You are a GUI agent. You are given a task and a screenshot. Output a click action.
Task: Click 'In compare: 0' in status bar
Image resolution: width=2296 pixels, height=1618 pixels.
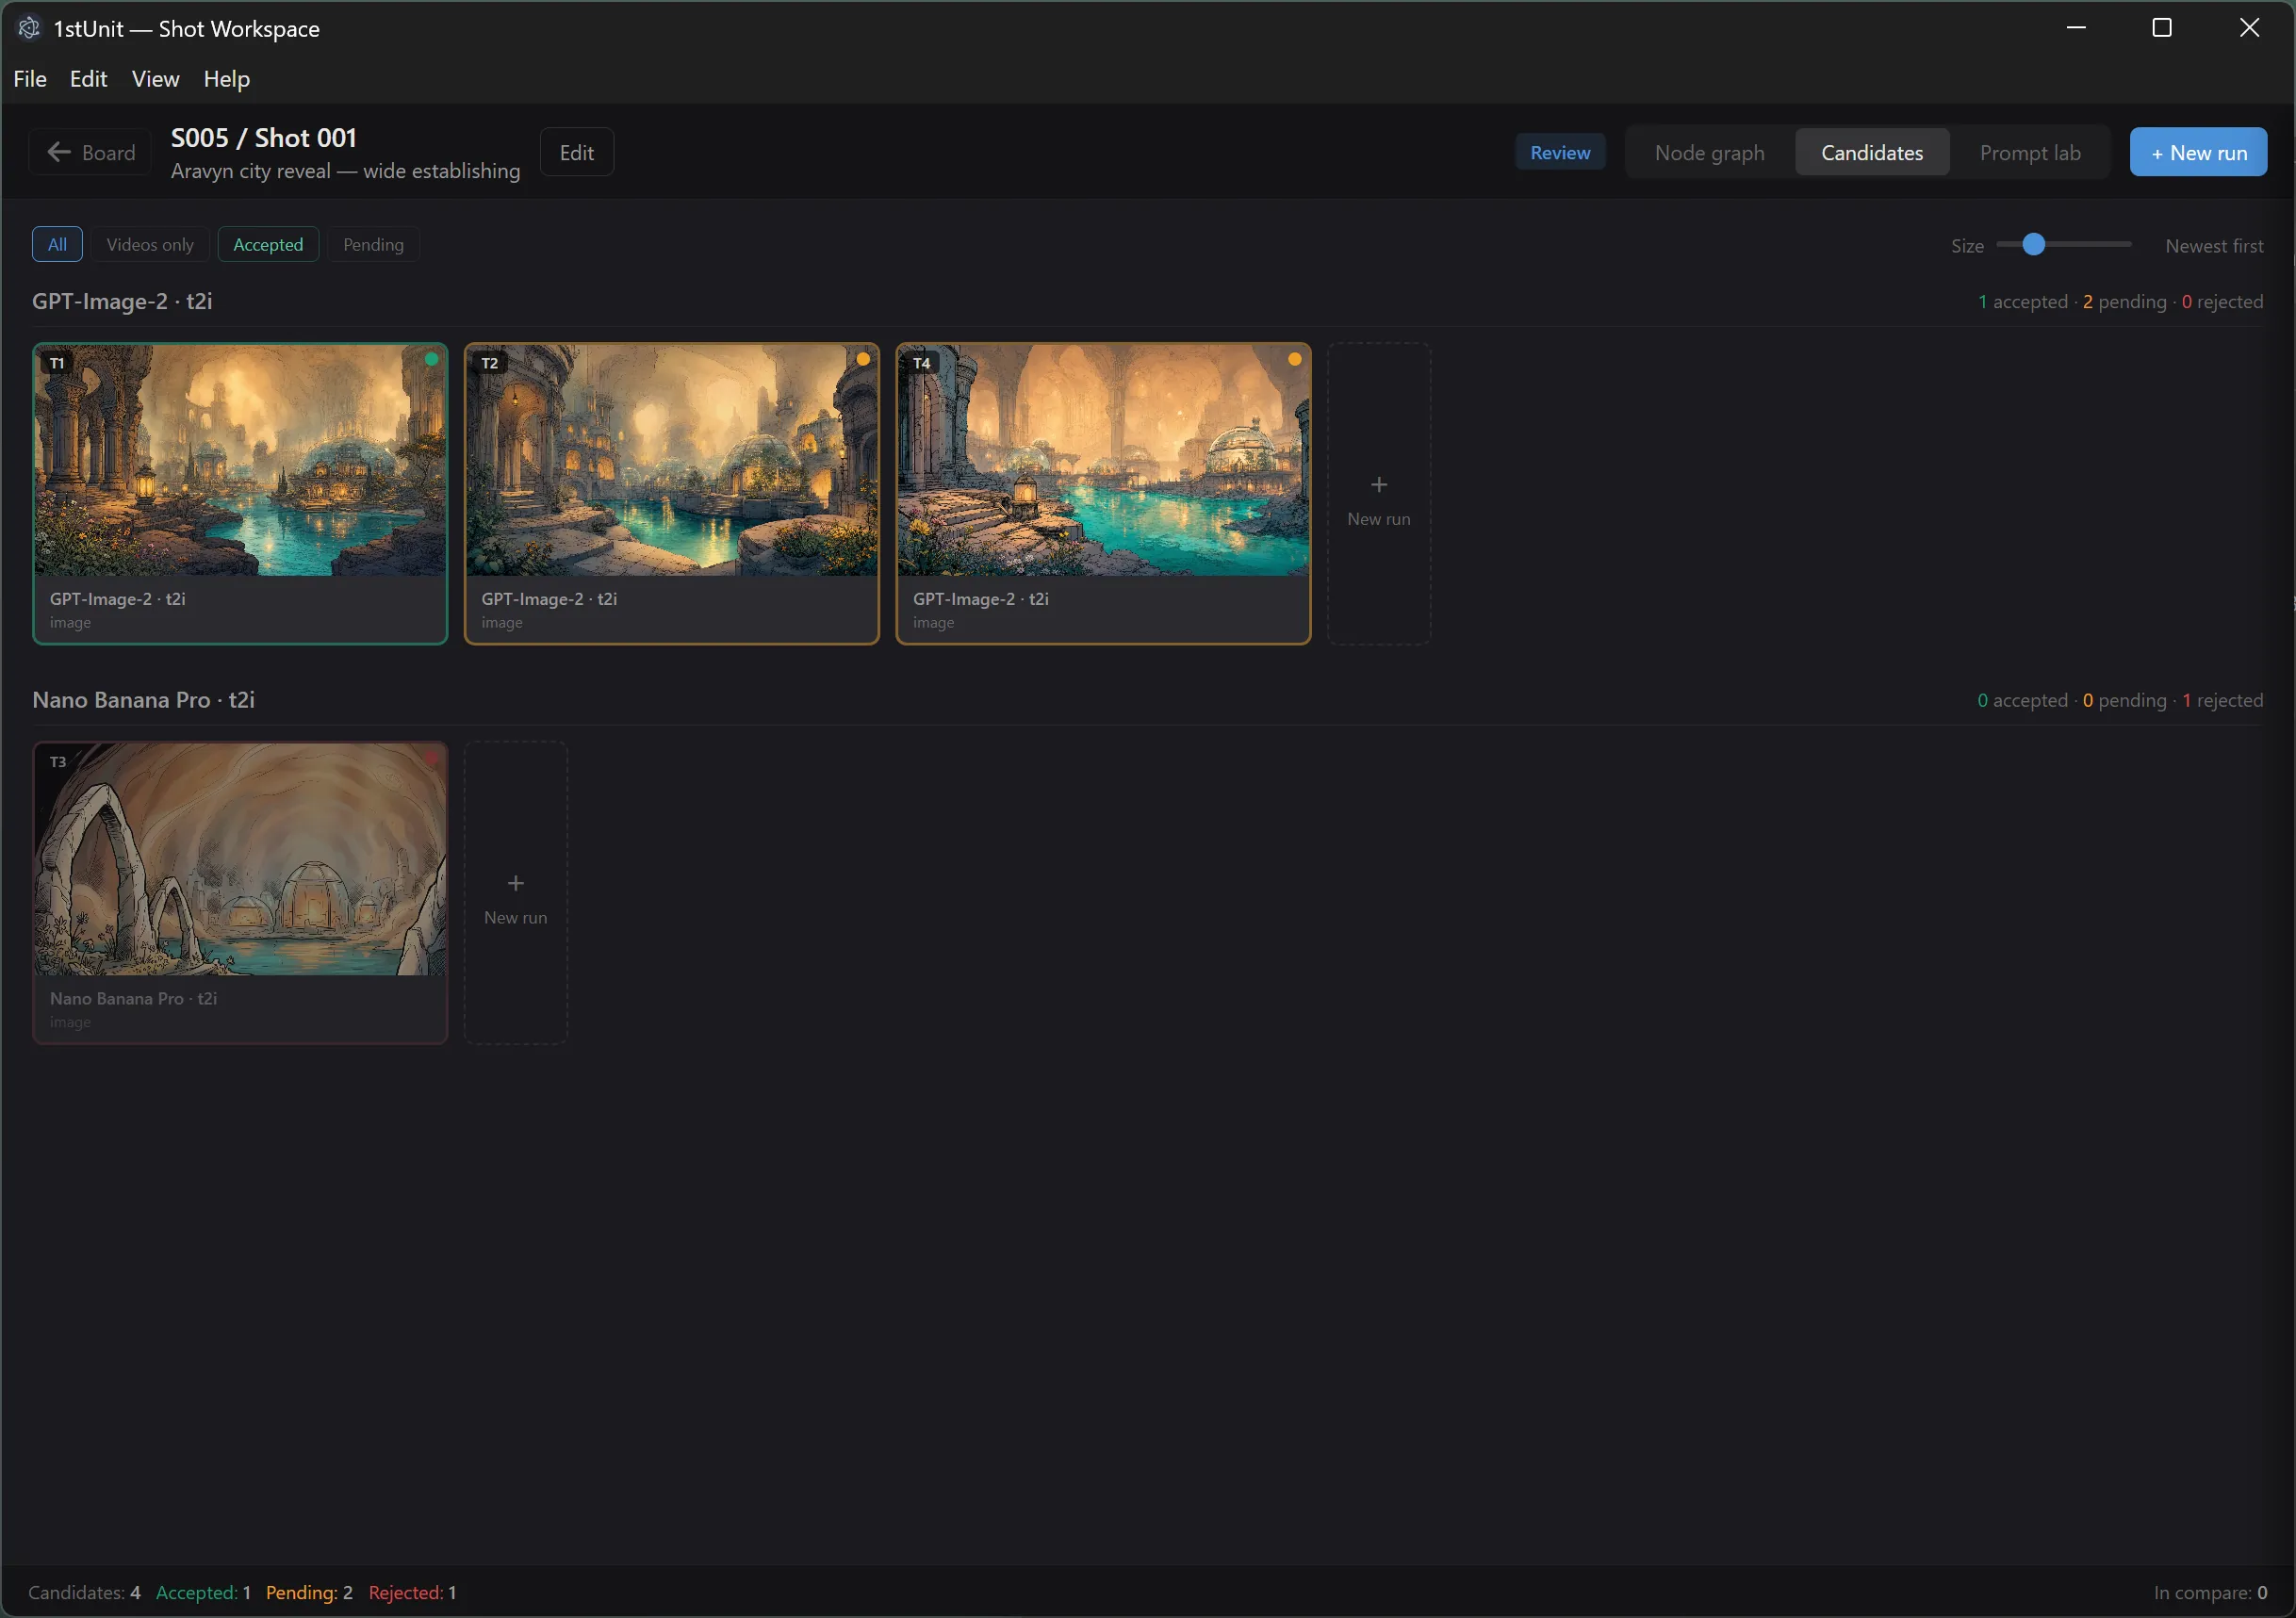2209,1592
